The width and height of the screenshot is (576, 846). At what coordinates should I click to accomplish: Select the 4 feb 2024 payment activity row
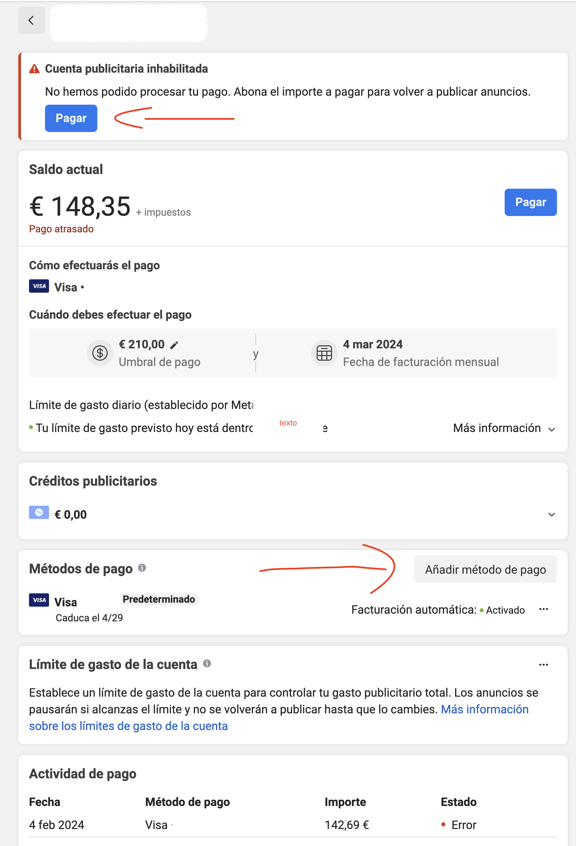click(292, 825)
